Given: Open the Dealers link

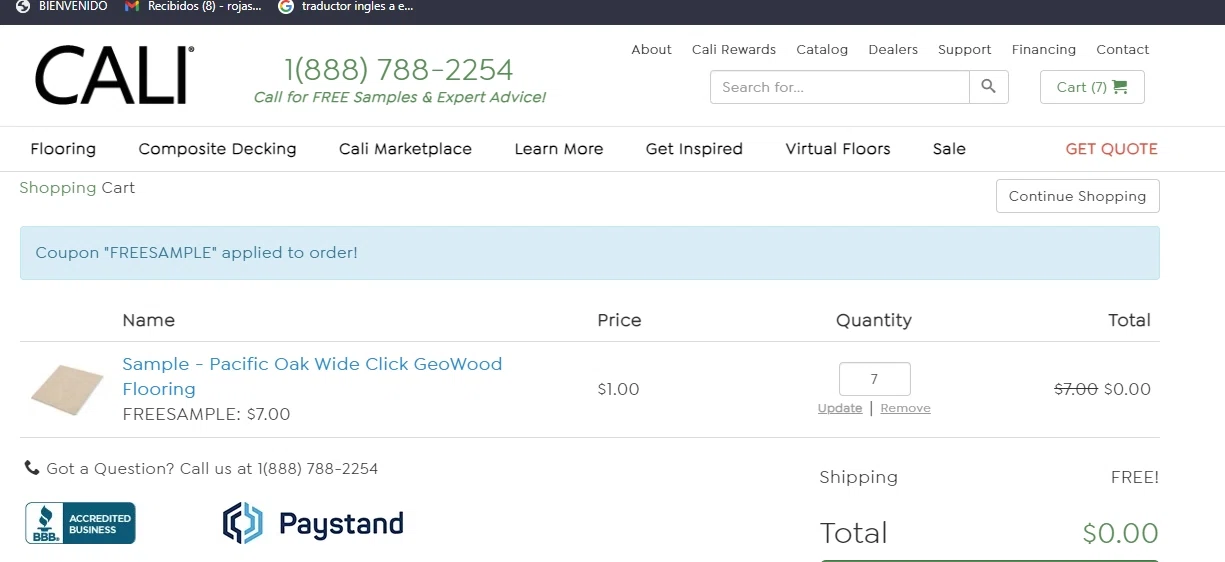Looking at the screenshot, I should pyautogui.click(x=893, y=49).
